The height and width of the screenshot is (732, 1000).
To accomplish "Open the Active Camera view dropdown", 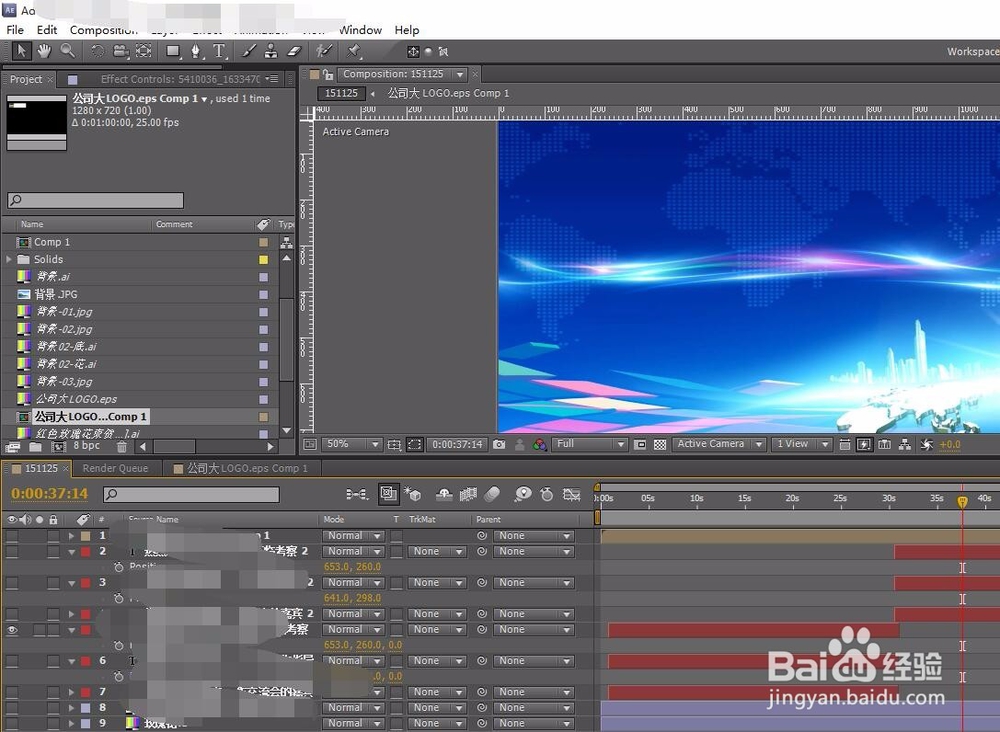I will (718, 444).
